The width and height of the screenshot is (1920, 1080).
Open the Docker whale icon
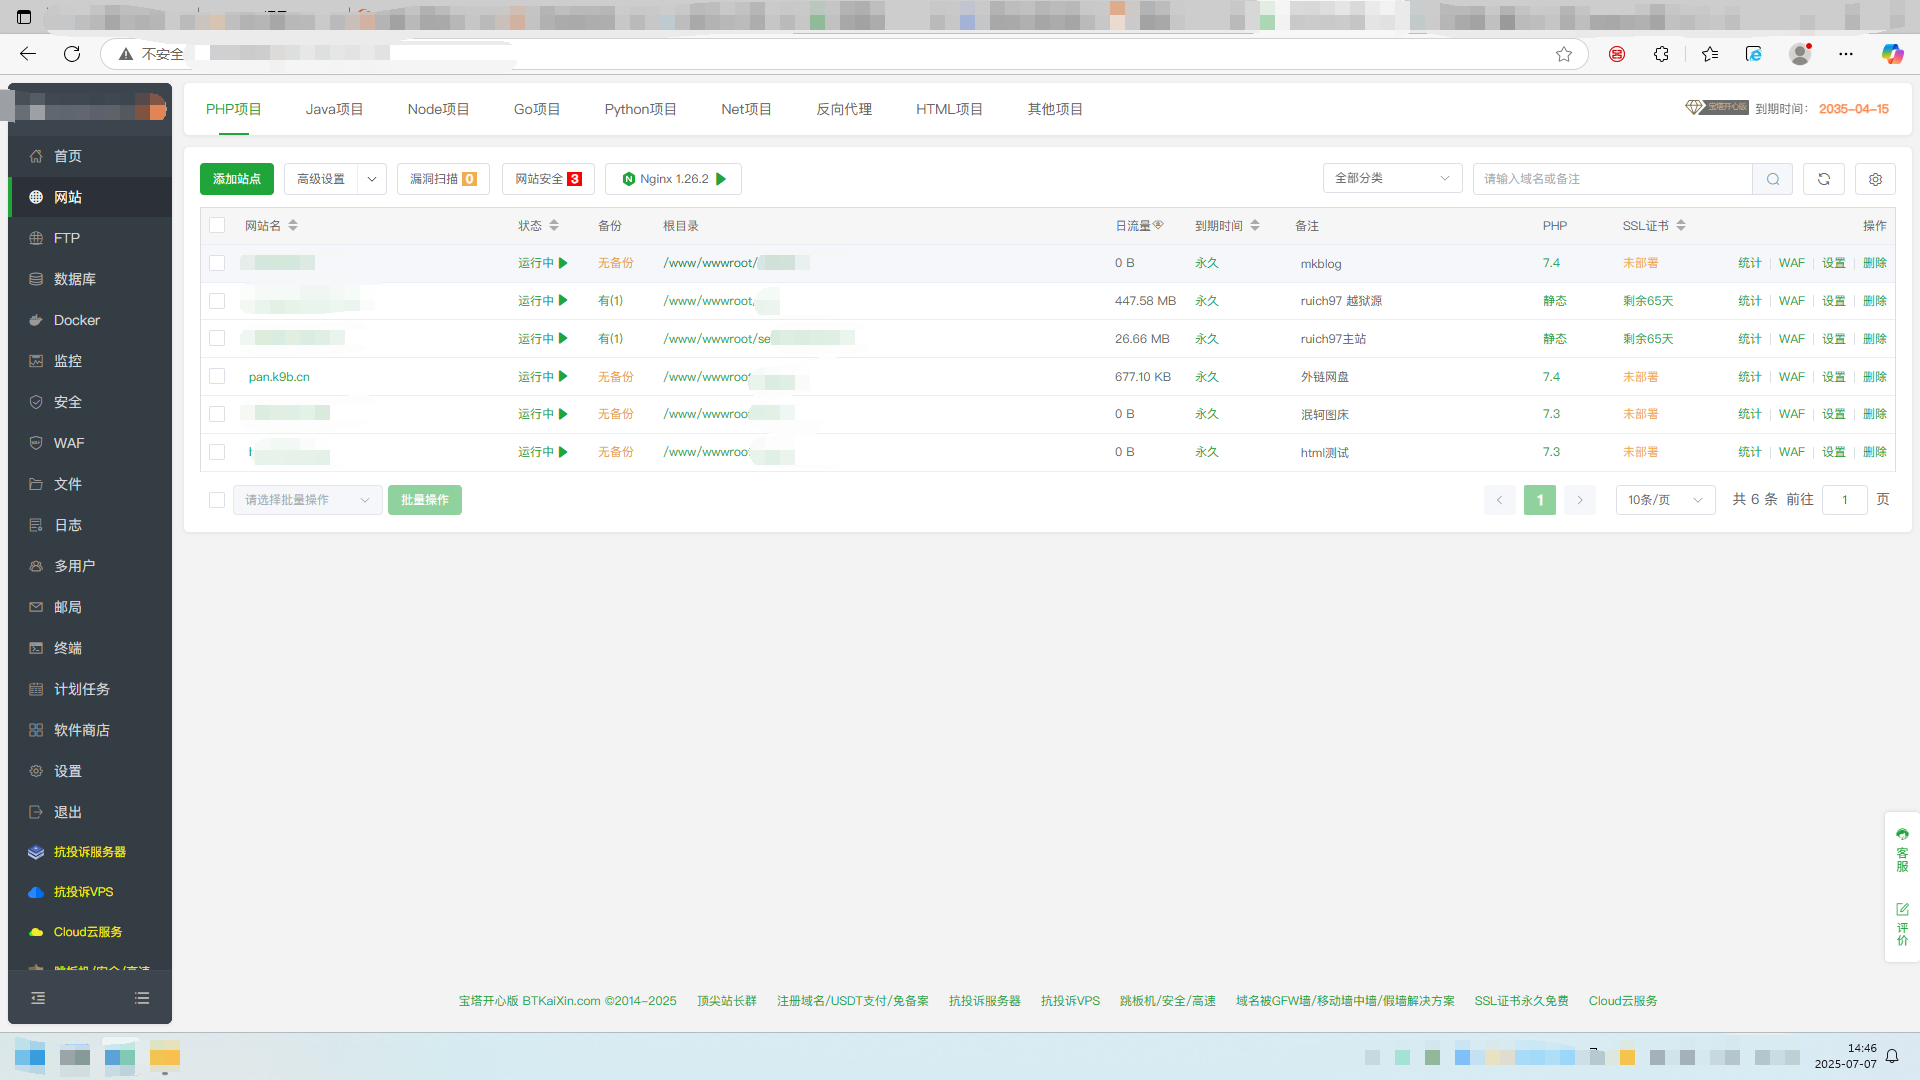pos(36,320)
